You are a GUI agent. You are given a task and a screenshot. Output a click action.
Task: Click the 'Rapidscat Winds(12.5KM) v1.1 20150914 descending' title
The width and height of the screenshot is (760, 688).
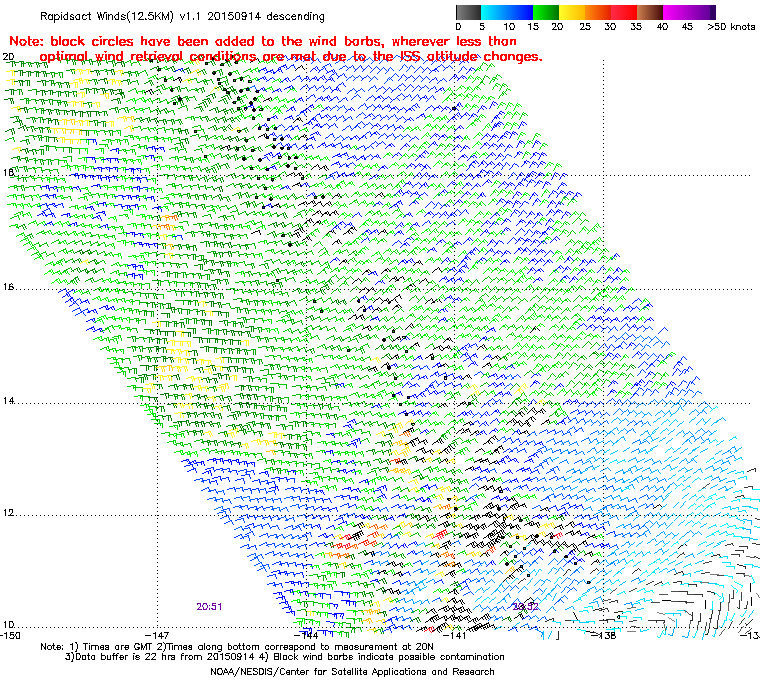(182, 16)
